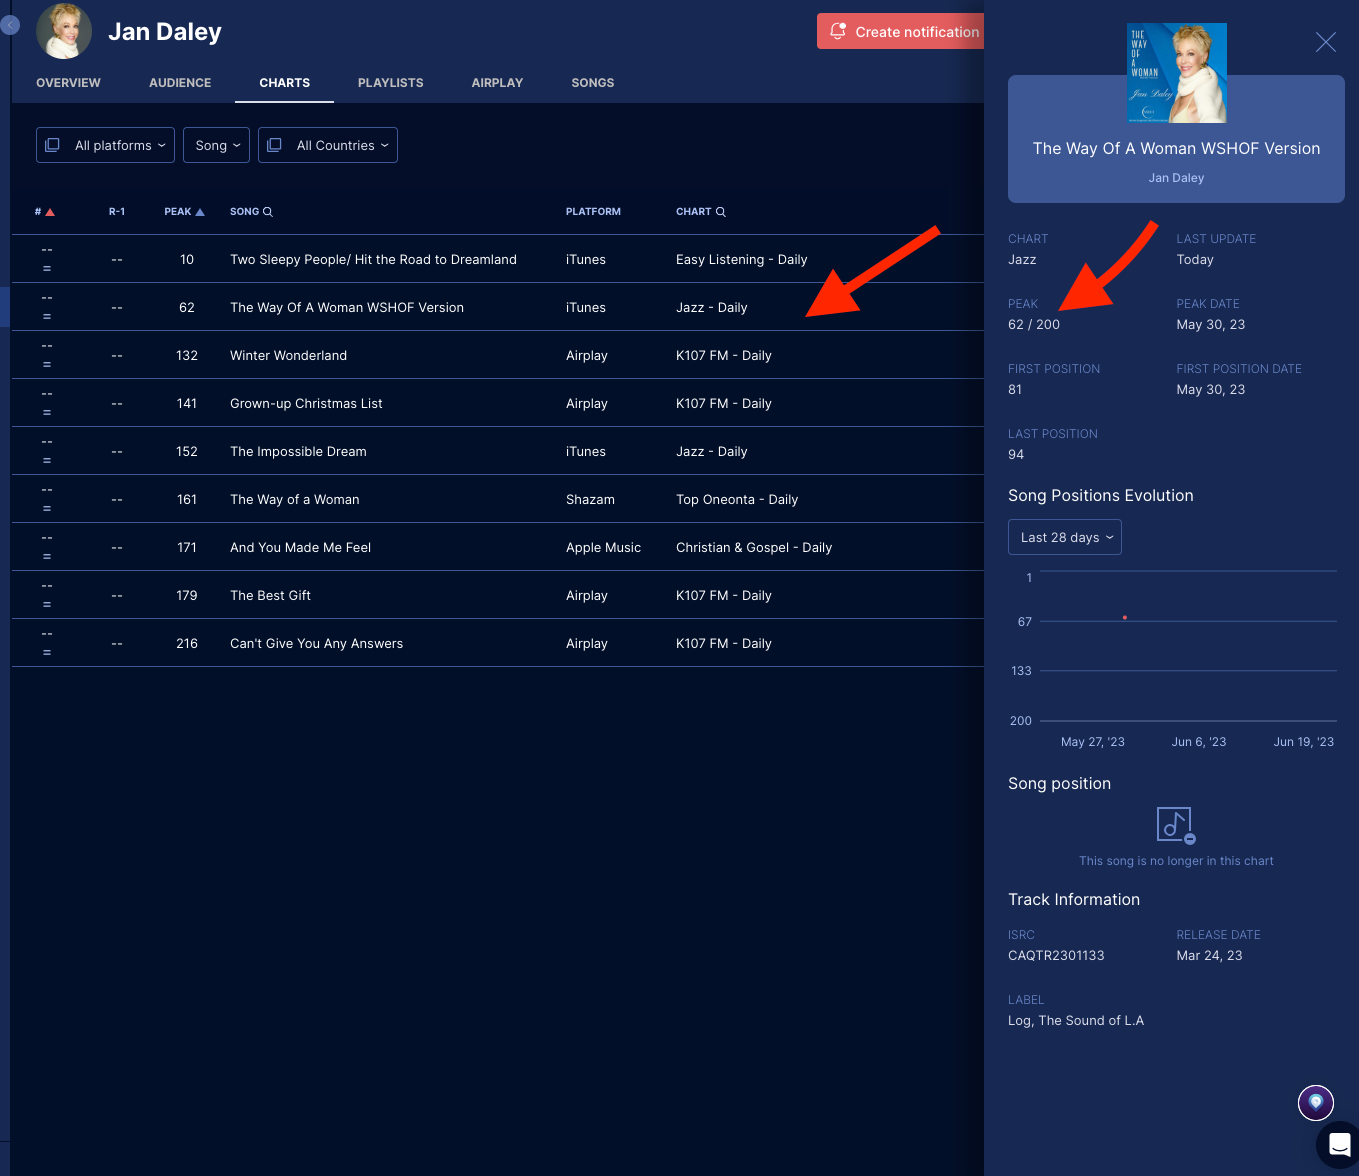Select The Way of a Woman Shazam row

pyautogui.click(x=498, y=499)
